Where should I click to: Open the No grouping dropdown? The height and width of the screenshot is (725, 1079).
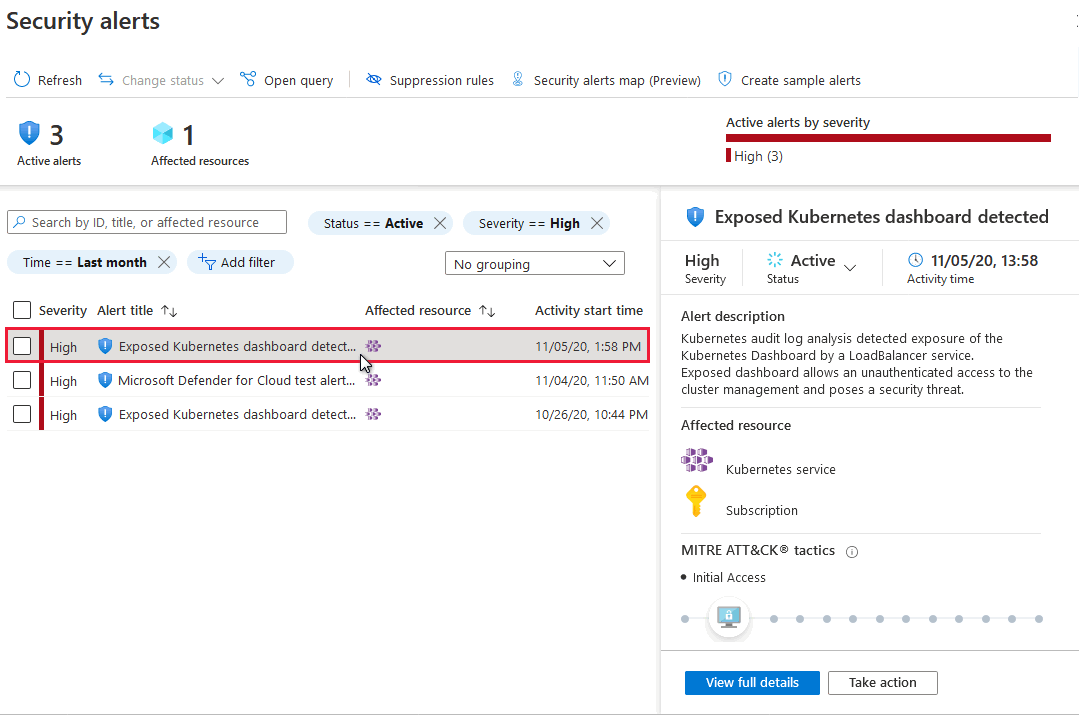(534, 262)
